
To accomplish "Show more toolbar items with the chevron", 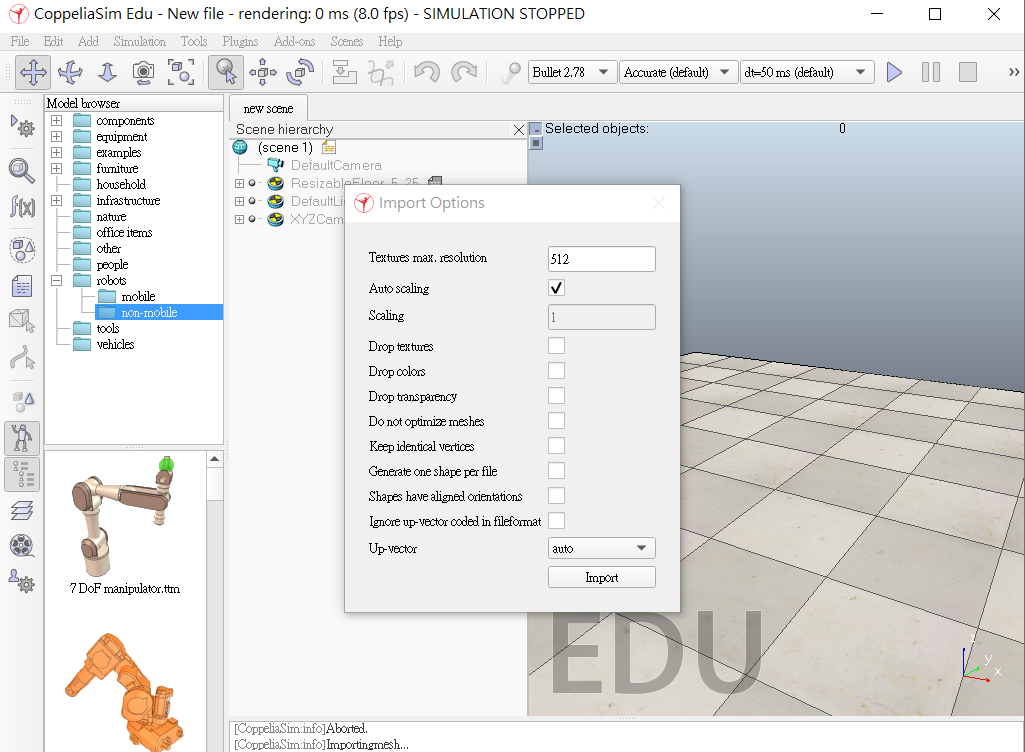I will click(x=1014, y=72).
